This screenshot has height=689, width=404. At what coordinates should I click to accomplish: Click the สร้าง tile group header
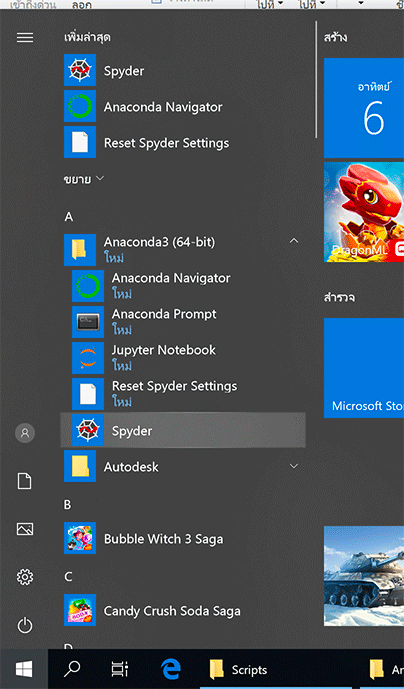tap(335, 37)
